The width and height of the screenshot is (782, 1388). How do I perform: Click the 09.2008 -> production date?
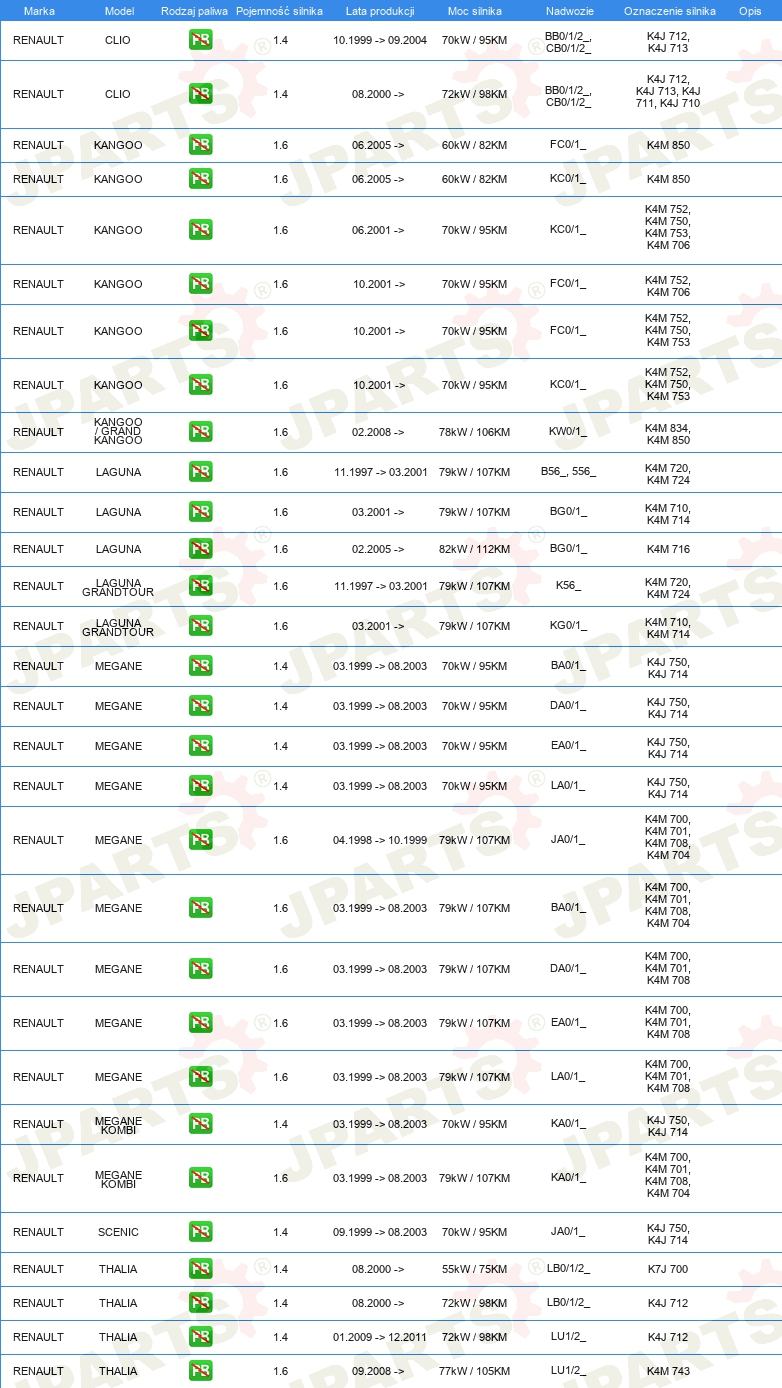coord(378,1371)
